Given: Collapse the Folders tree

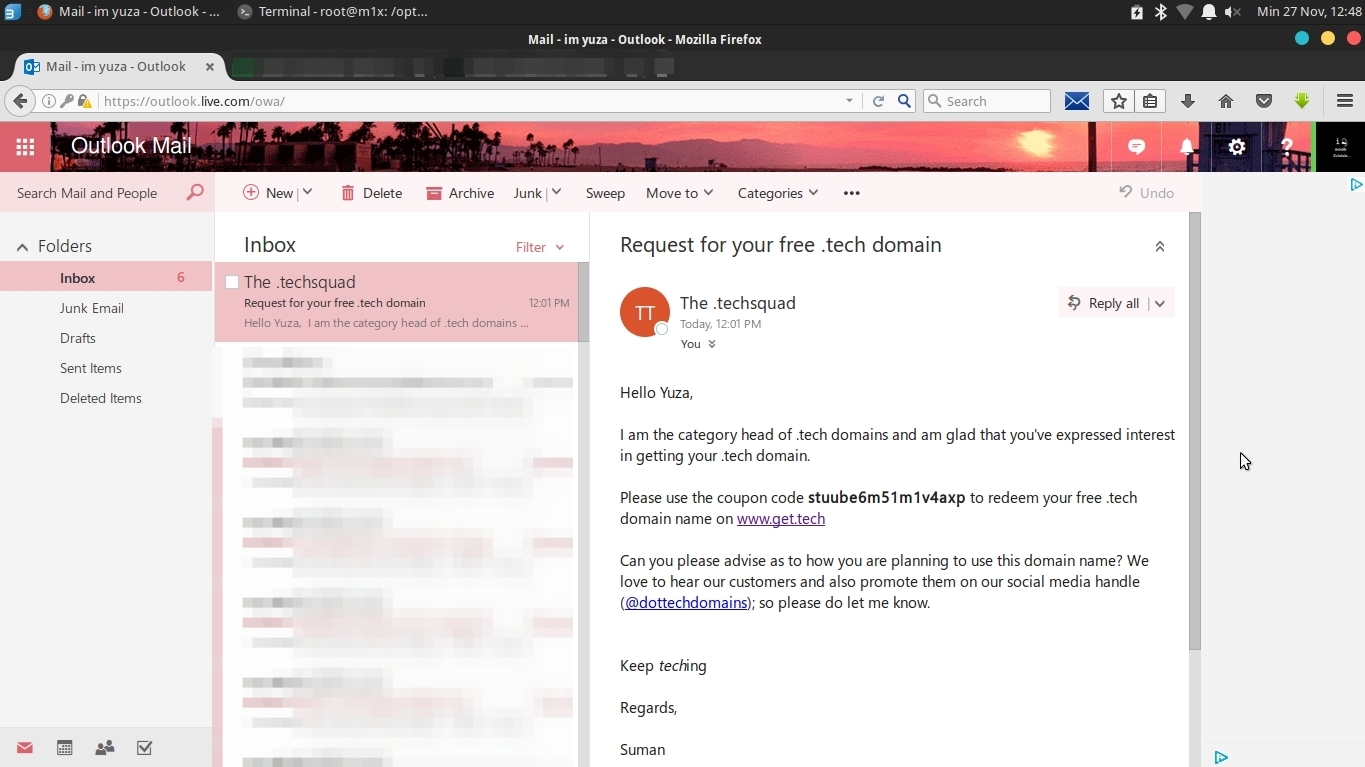Looking at the screenshot, I should [22, 247].
